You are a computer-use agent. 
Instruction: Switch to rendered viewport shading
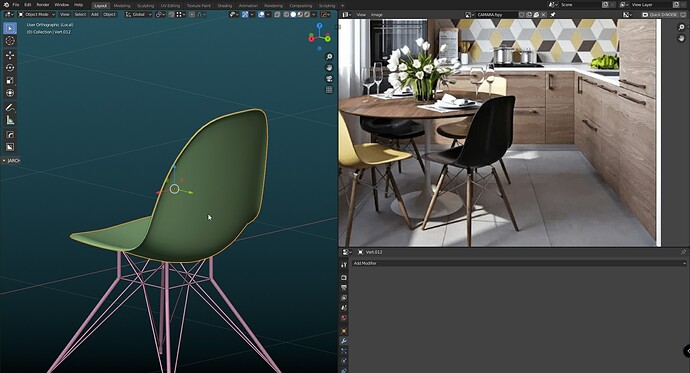[307, 15]
